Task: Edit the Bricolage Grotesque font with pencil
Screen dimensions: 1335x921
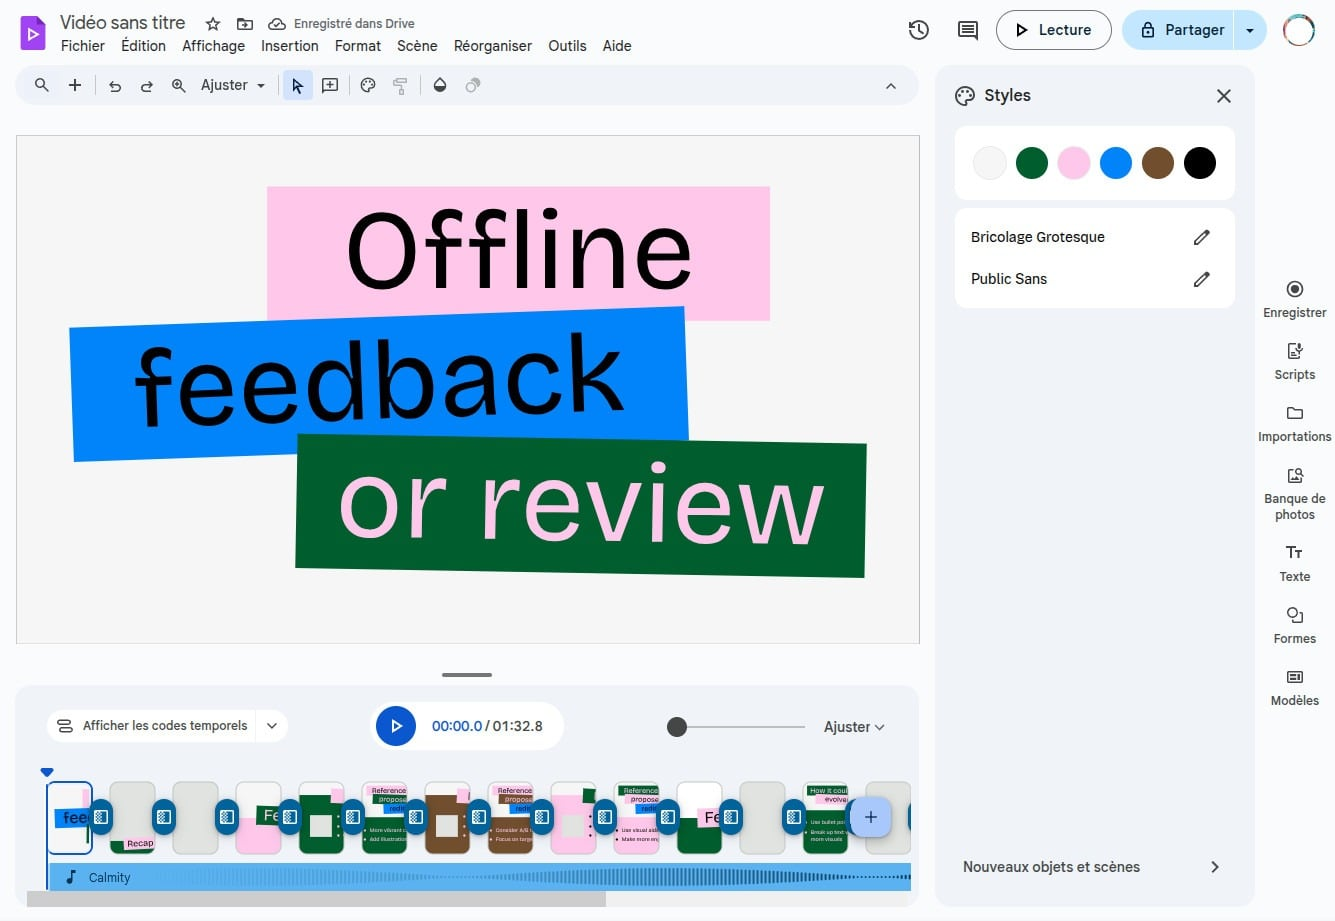Action: [1201, 237]
